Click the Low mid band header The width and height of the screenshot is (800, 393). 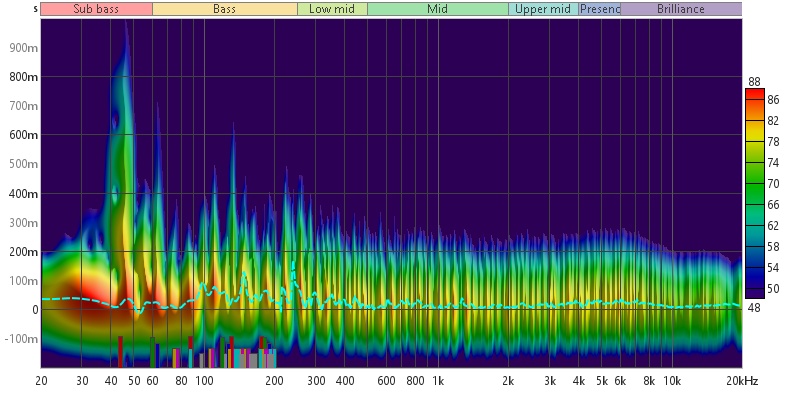(332, 9)
